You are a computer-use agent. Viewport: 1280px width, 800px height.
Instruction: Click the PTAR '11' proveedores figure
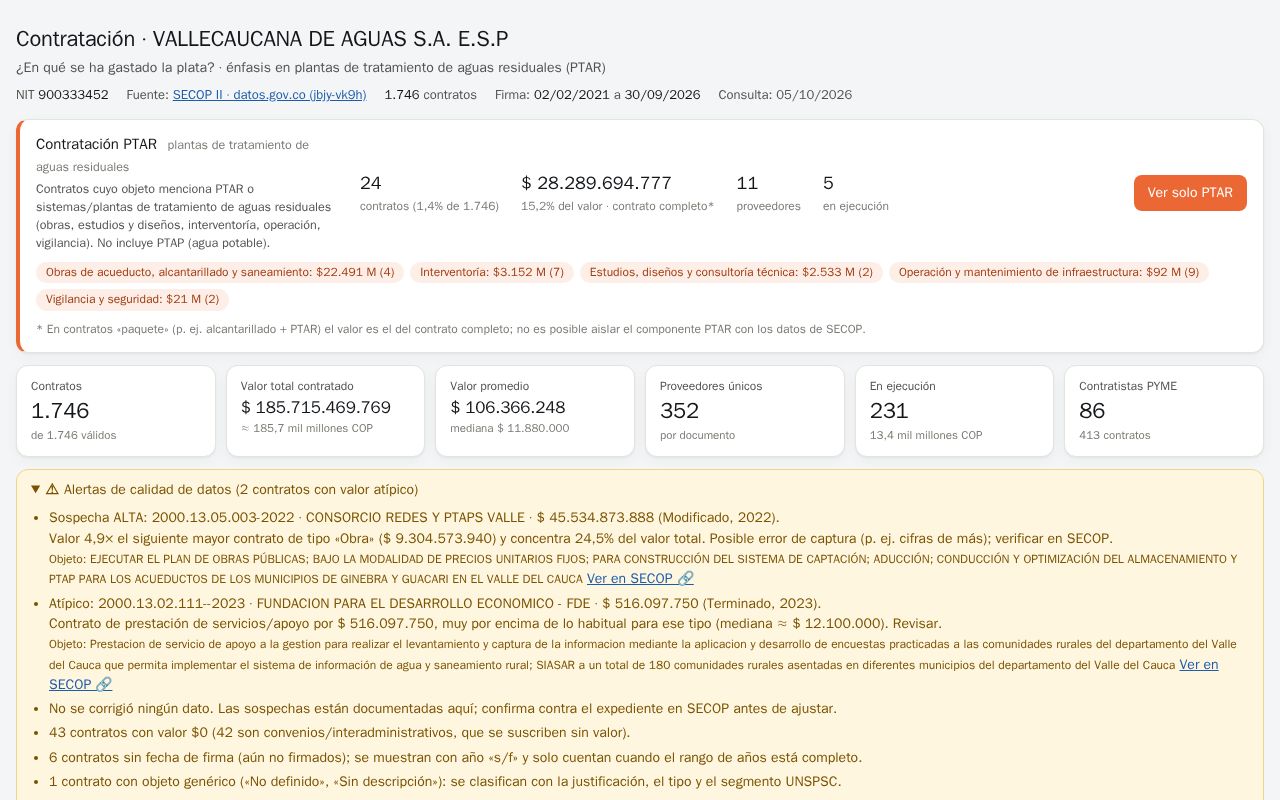pos(747,183)
